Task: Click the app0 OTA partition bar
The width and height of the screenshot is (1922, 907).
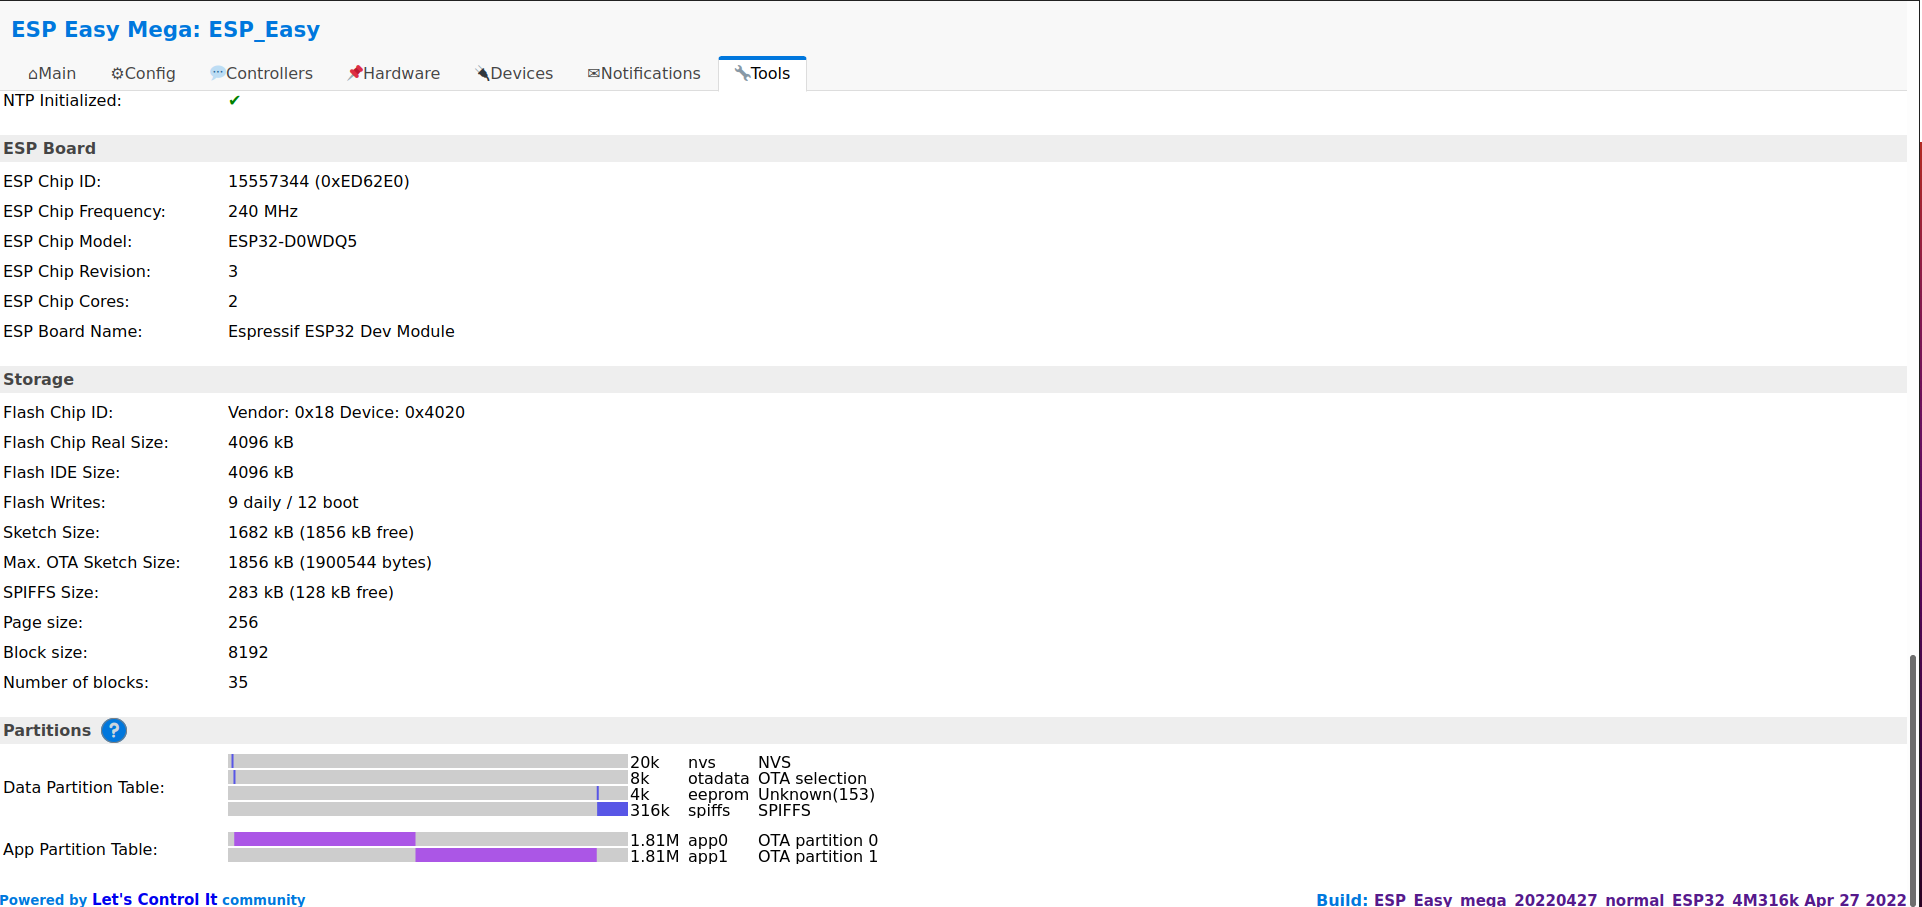Action: (428, 840)
